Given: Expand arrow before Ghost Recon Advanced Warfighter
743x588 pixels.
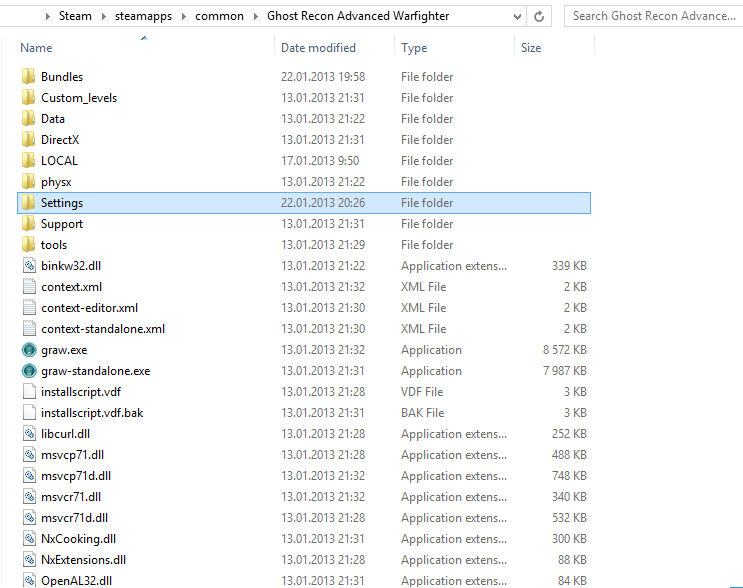Looking at the screenshot, I should tap(255, 16).
